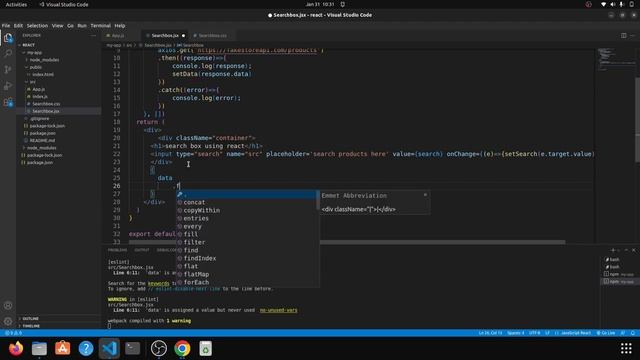Click the editor horizontal scrollbar
This screenshot has width=640, height=360.
(347, 242)
